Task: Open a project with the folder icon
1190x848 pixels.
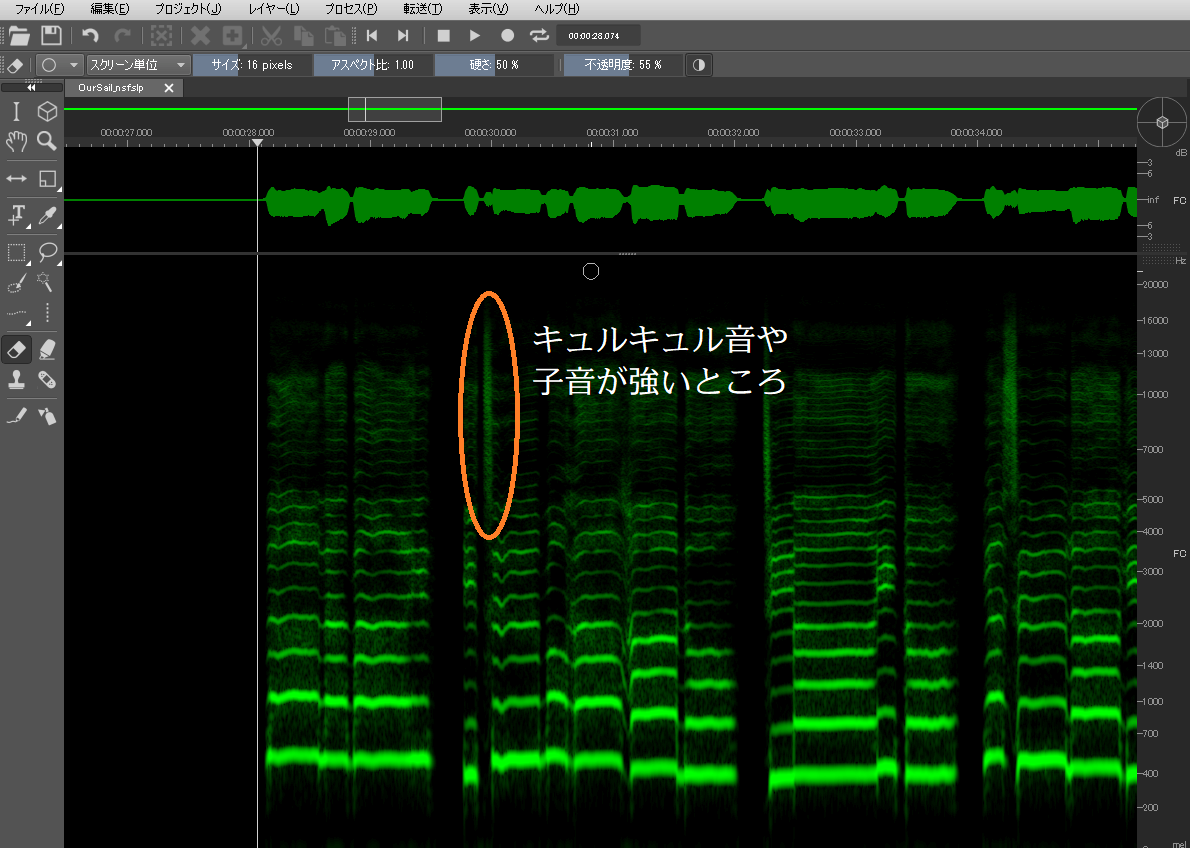Action: click(x=19, y=35)
